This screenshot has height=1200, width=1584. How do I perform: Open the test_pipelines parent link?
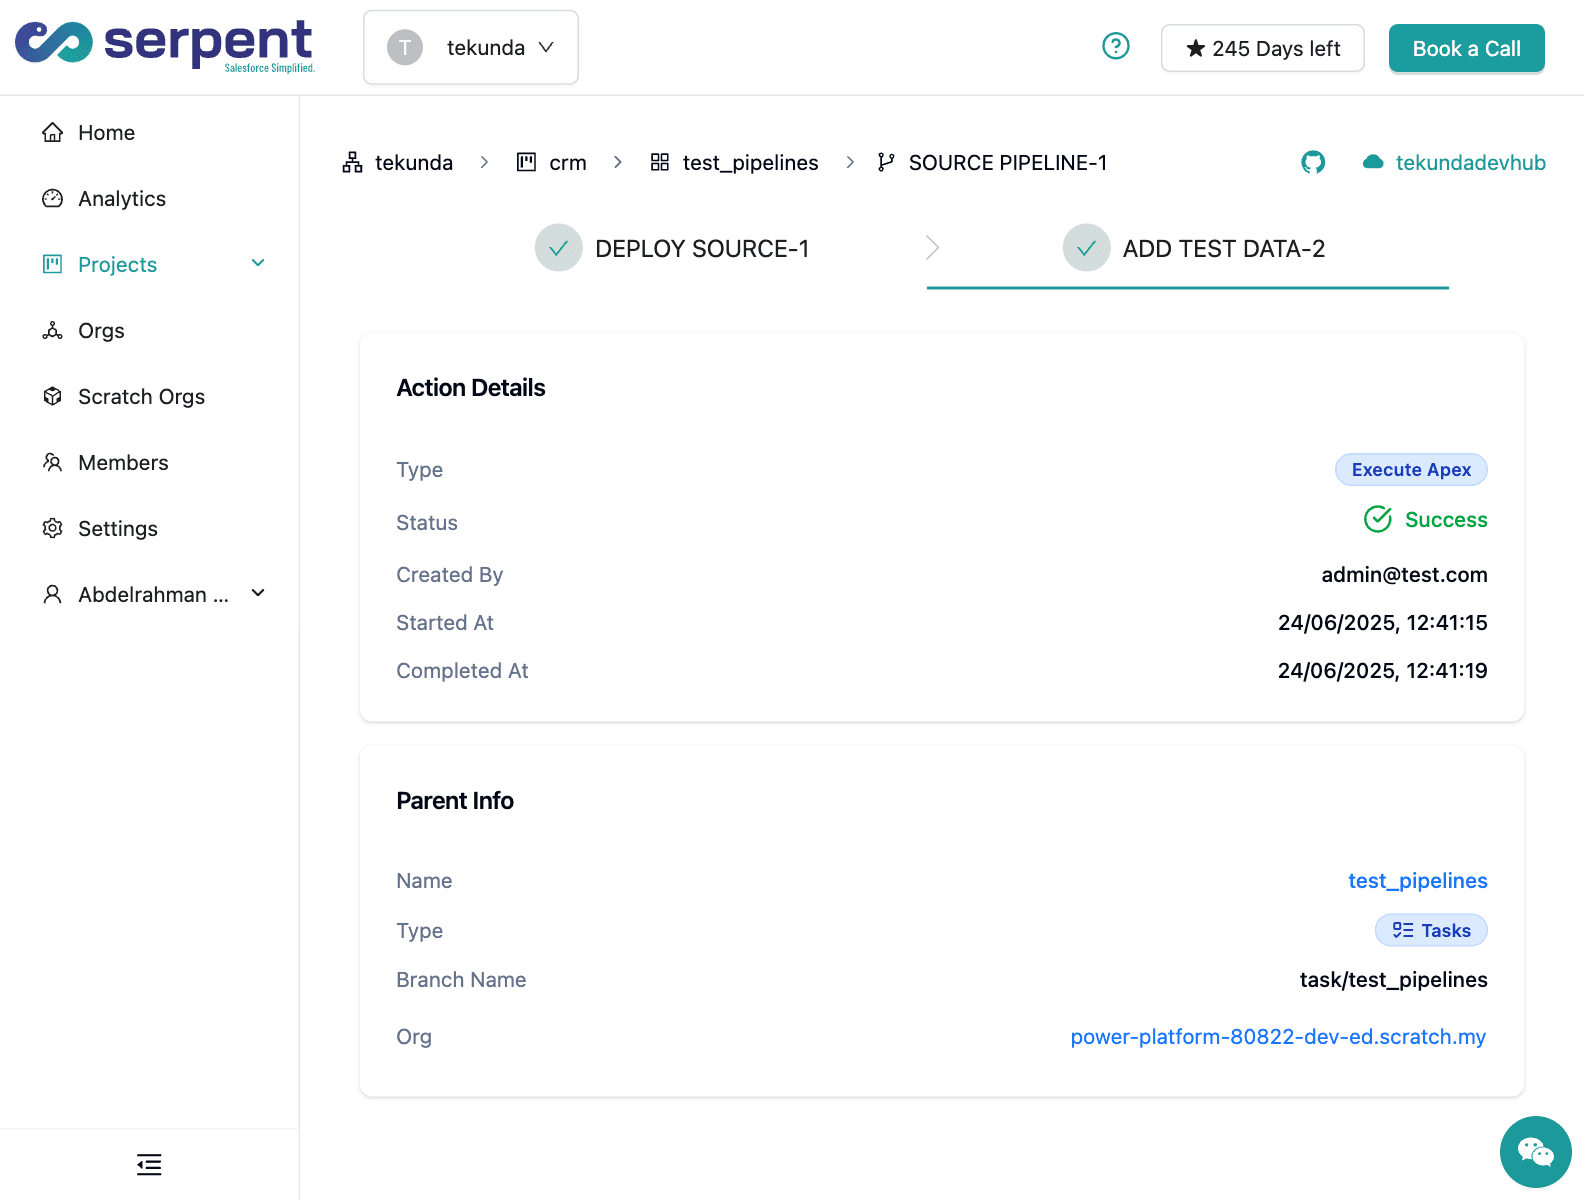[x=1417, y=880]
